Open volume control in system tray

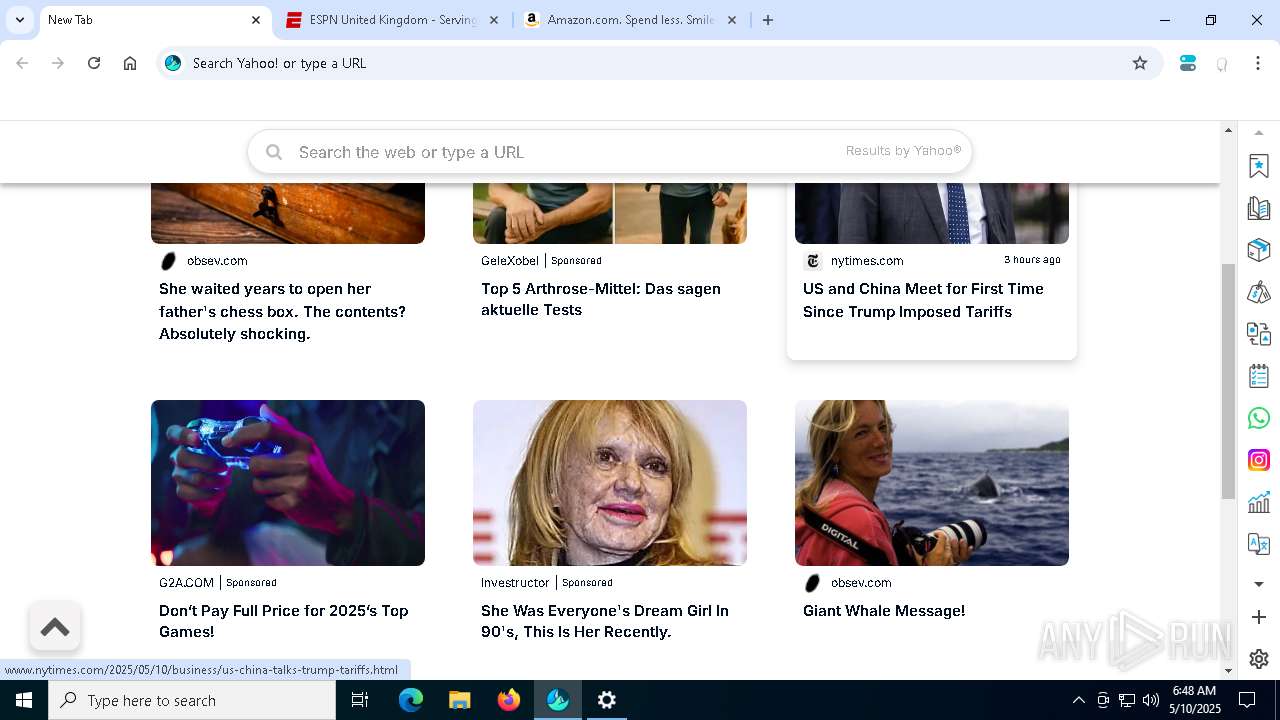(1151, 700)
